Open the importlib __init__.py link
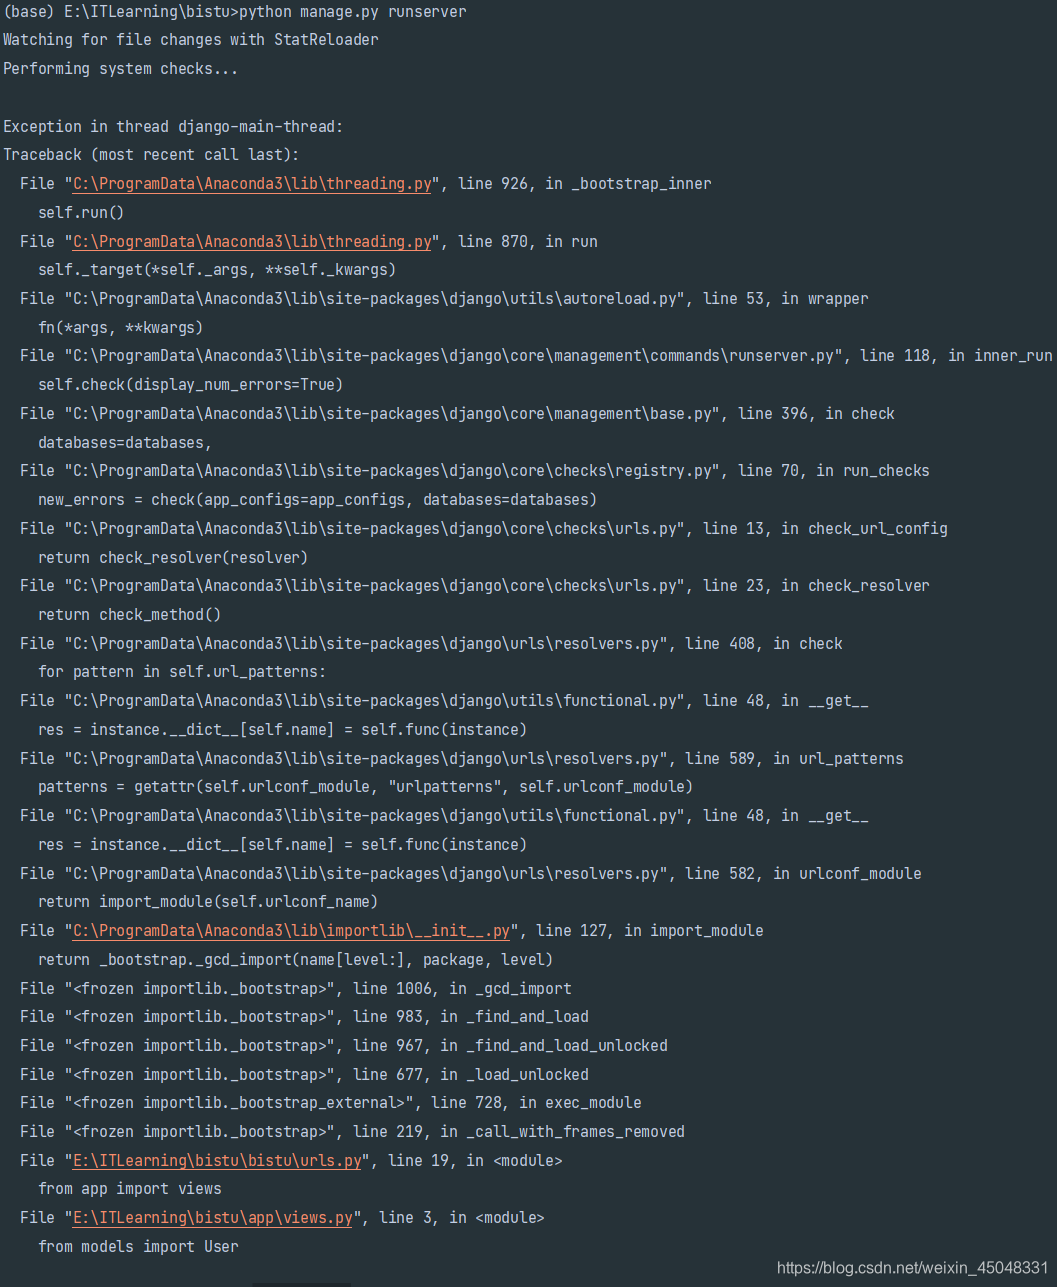The width and height of the screenshot is (1057, 1287). (289, 930)
